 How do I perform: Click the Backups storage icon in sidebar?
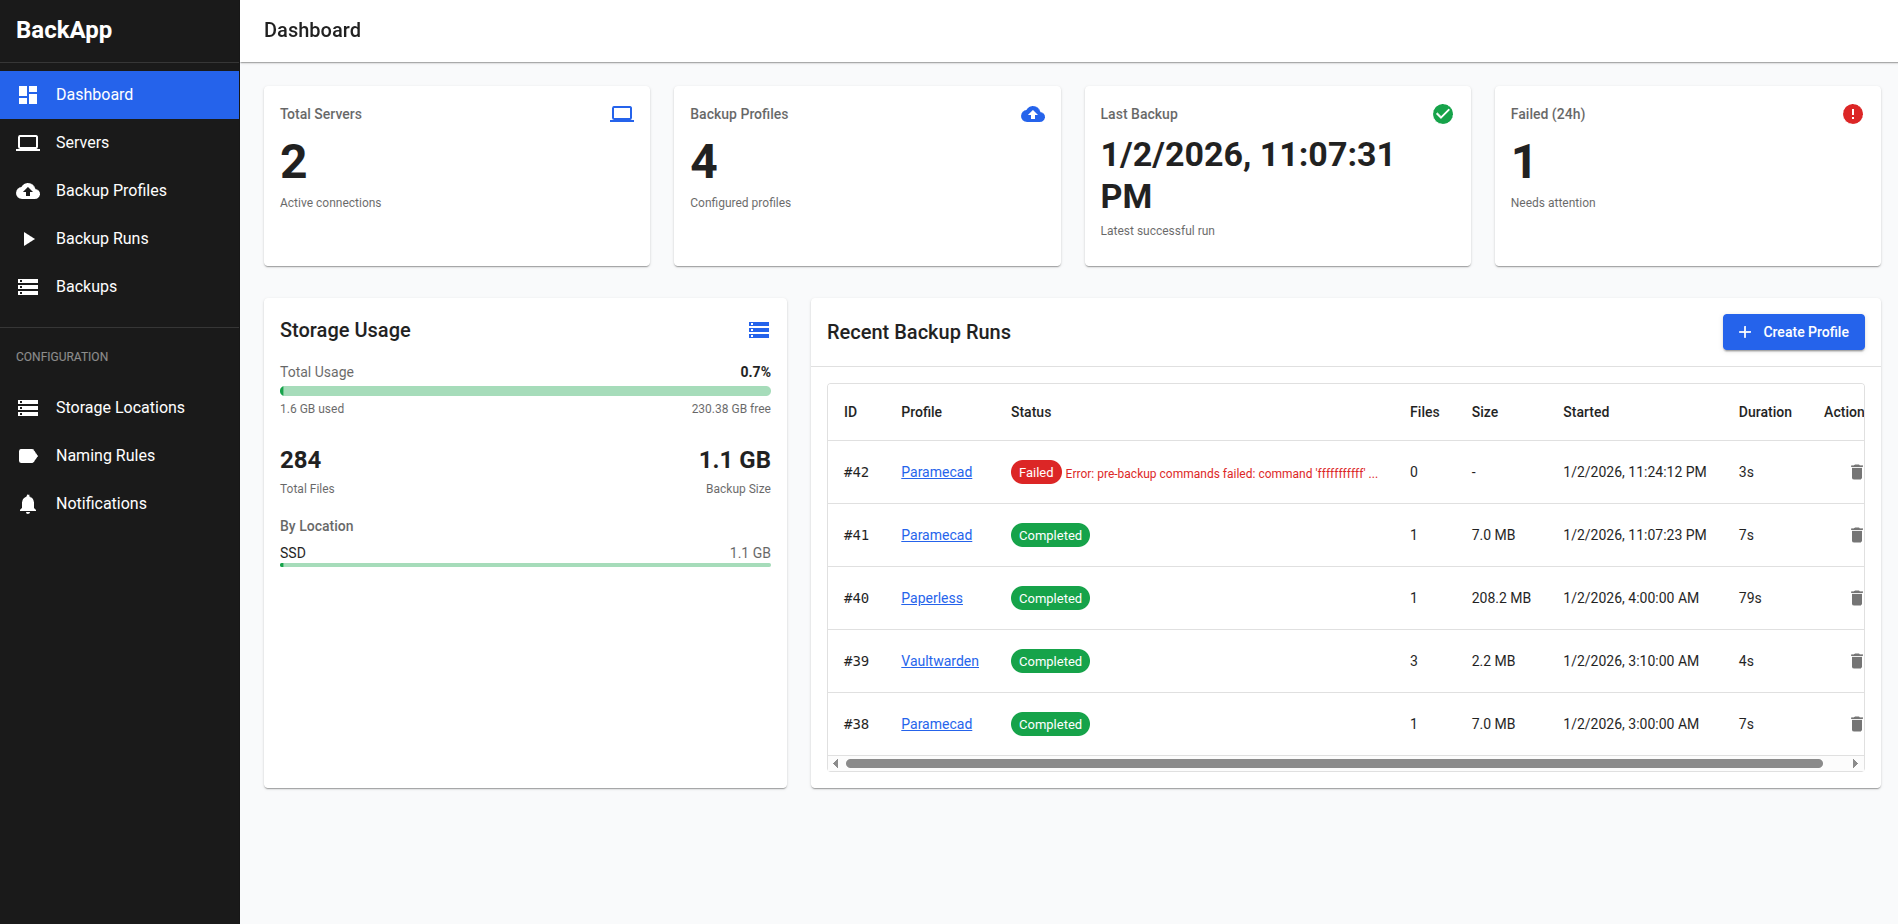(x=28, y=287)
